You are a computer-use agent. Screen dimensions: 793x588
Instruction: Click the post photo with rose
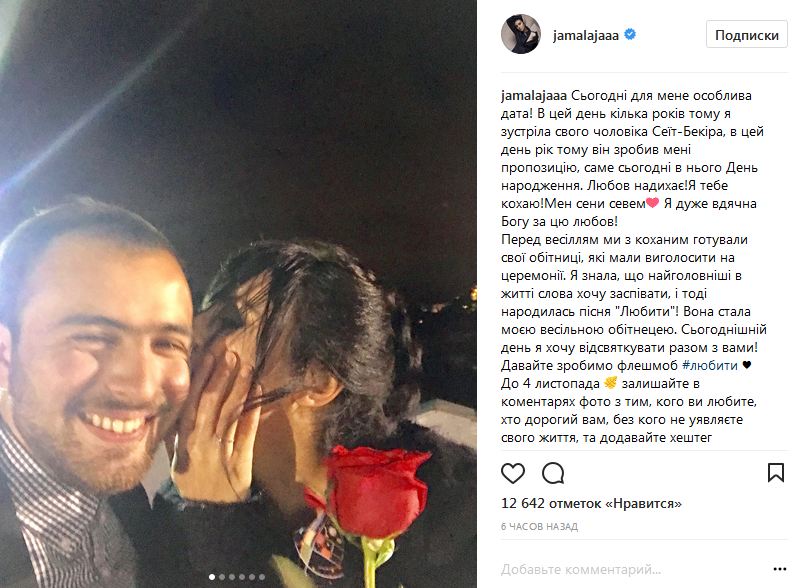point(238,294)
